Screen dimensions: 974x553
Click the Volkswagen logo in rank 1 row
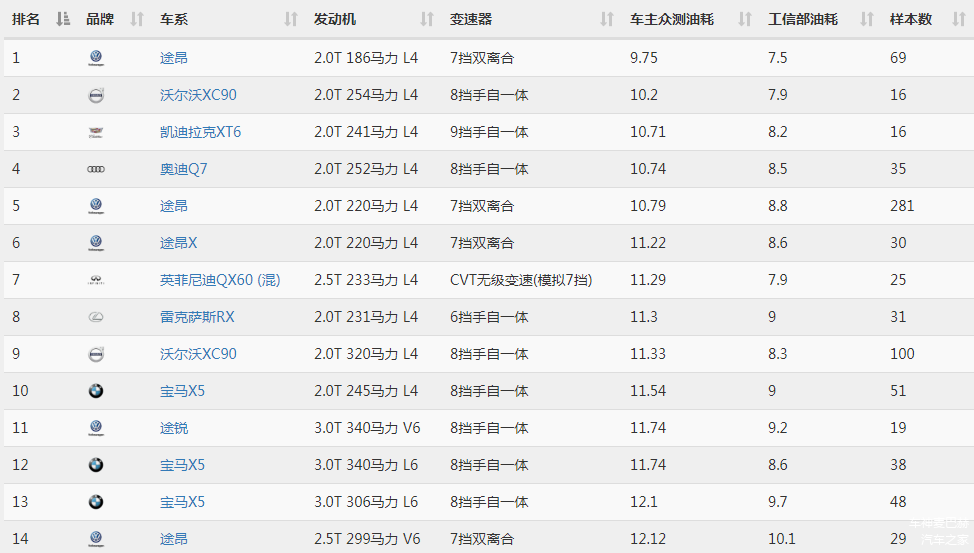click(x=95, y=58)
